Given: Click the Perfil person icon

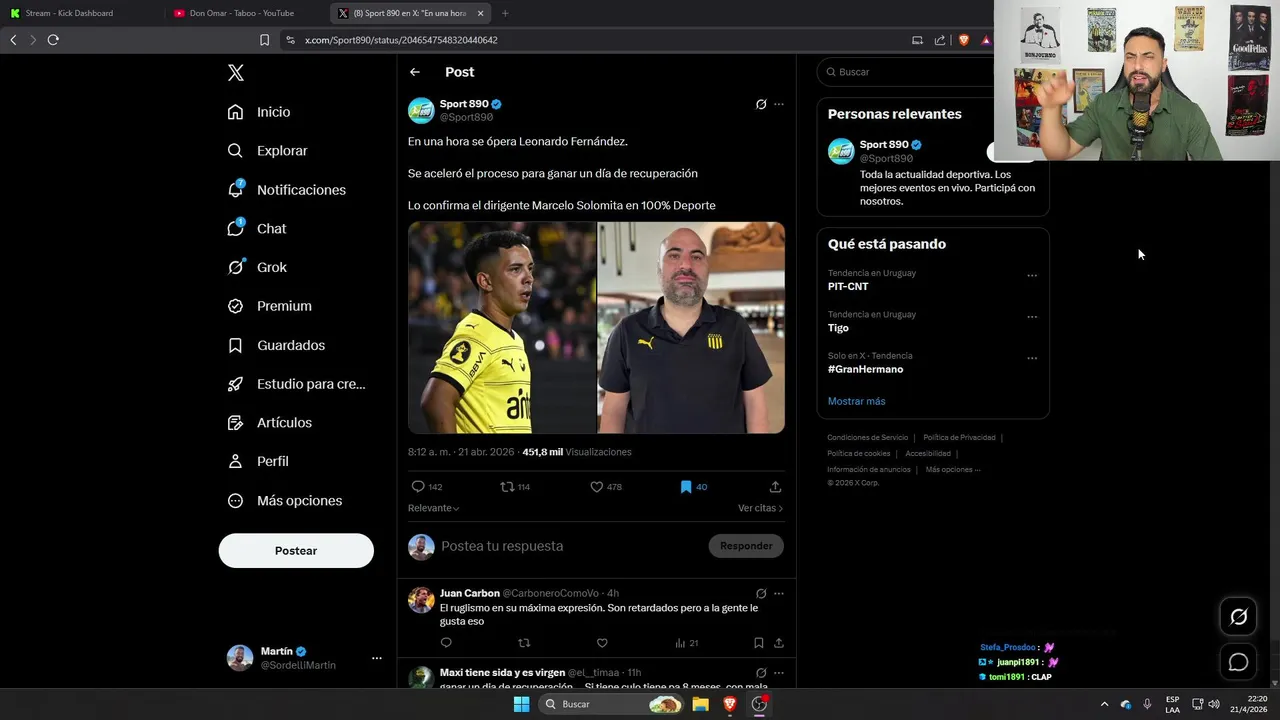Looking at the screenshot, I should click(235, 462).
